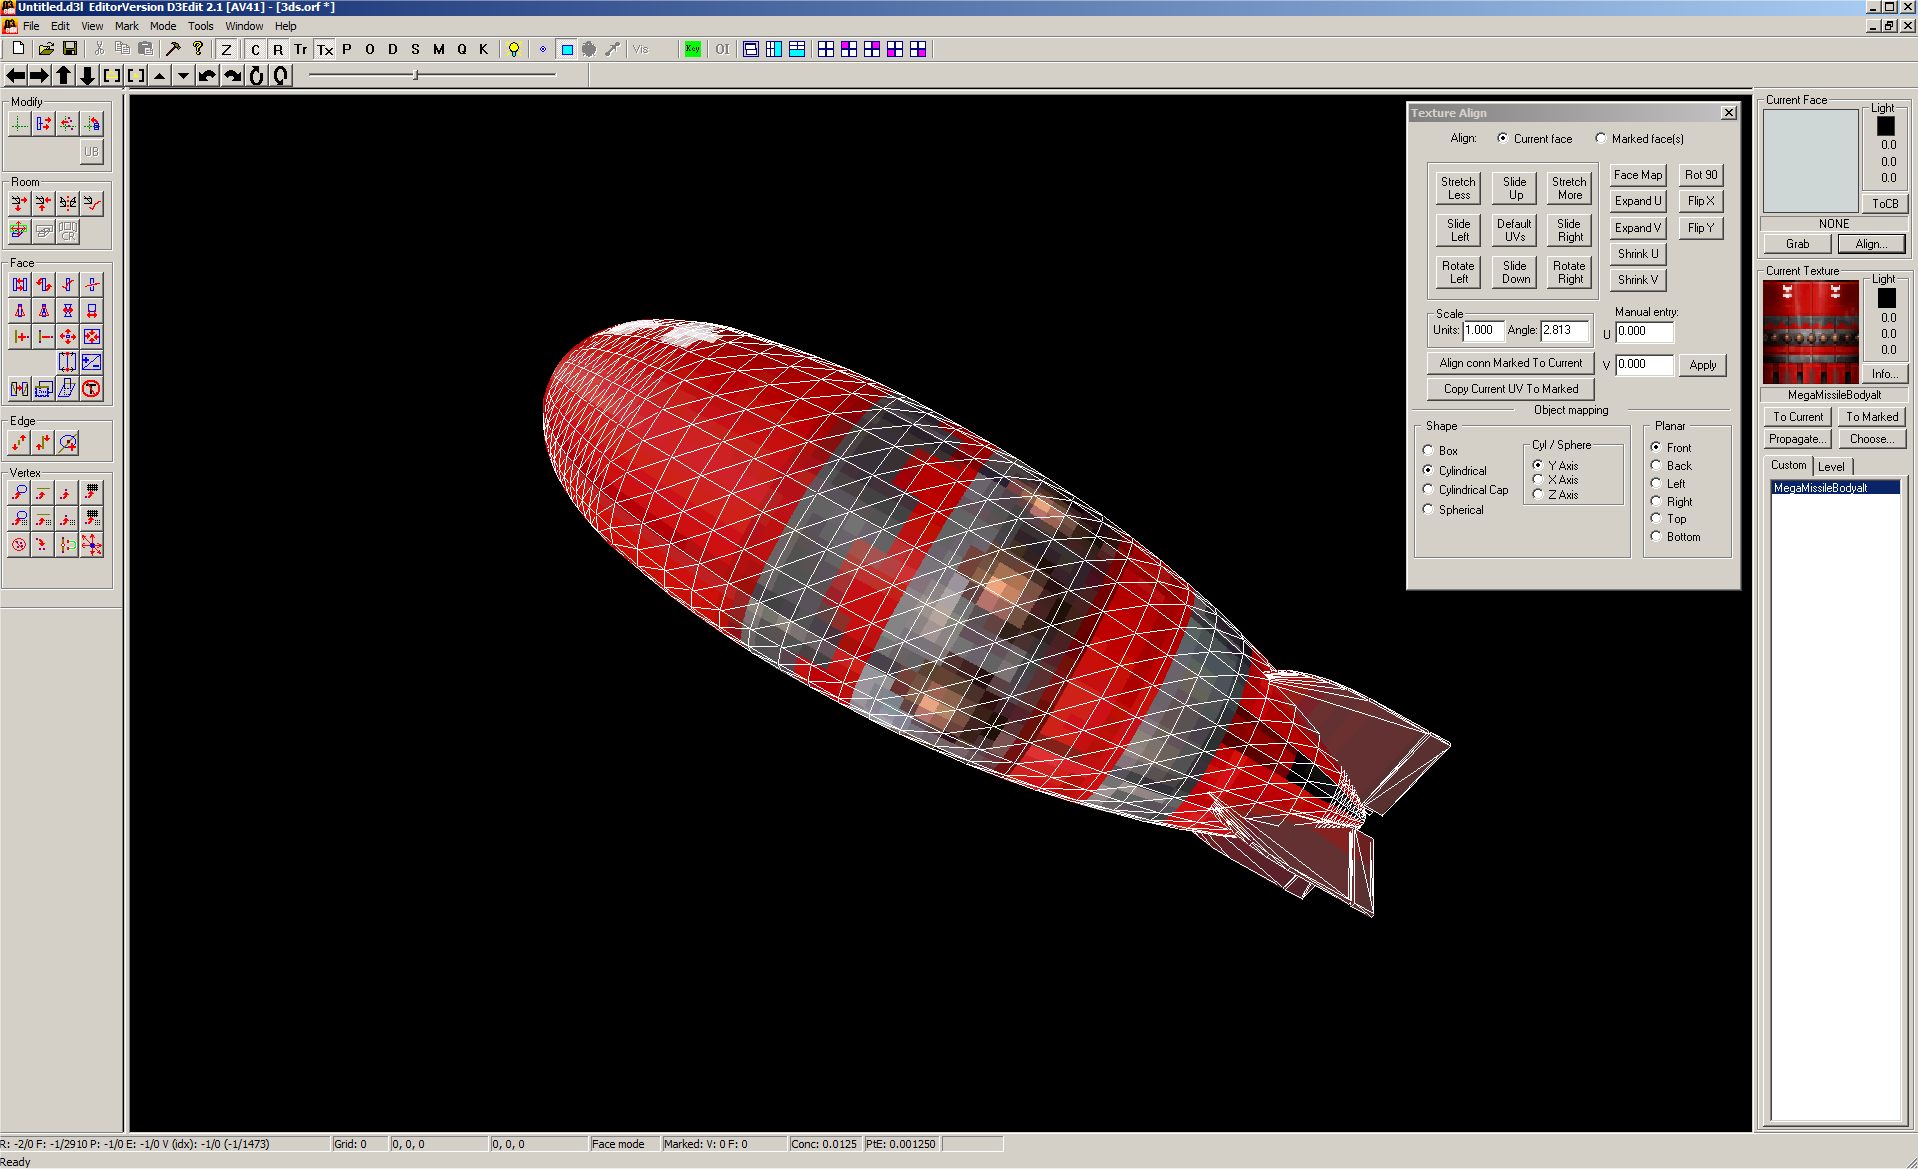Viewport: 1918px width, 1169px height.
Task: Open the Mode menu
Action: (162, 26)
